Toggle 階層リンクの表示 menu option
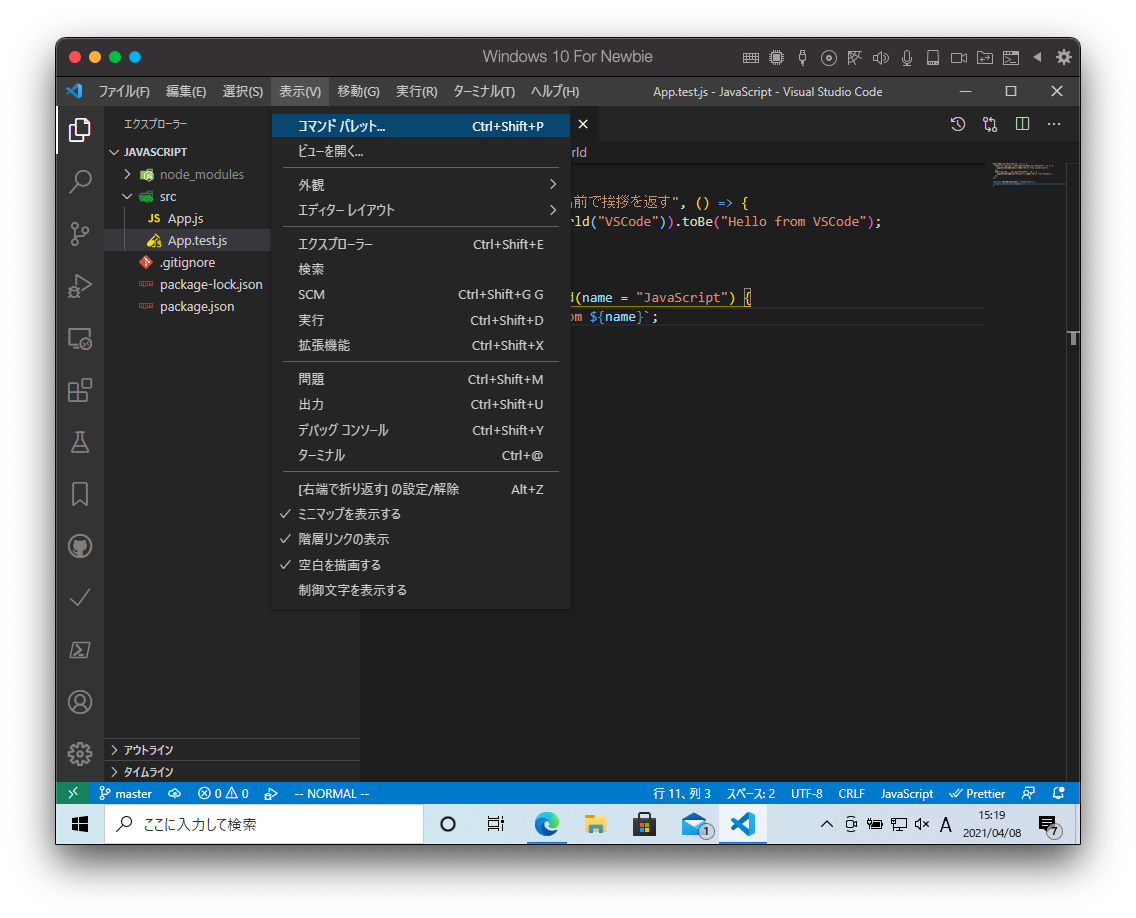This screenshot has height=918, width=1136. tap(343, 539)
